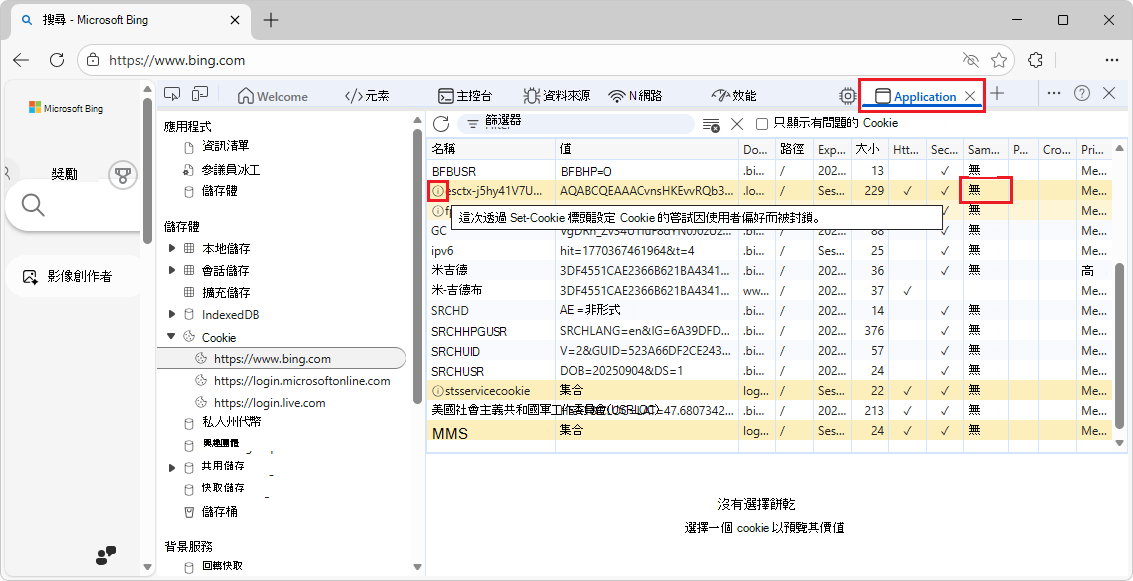Open the DevTools settings gear
This screenshot has width=1133, height=581.
[x=846, y=94]
